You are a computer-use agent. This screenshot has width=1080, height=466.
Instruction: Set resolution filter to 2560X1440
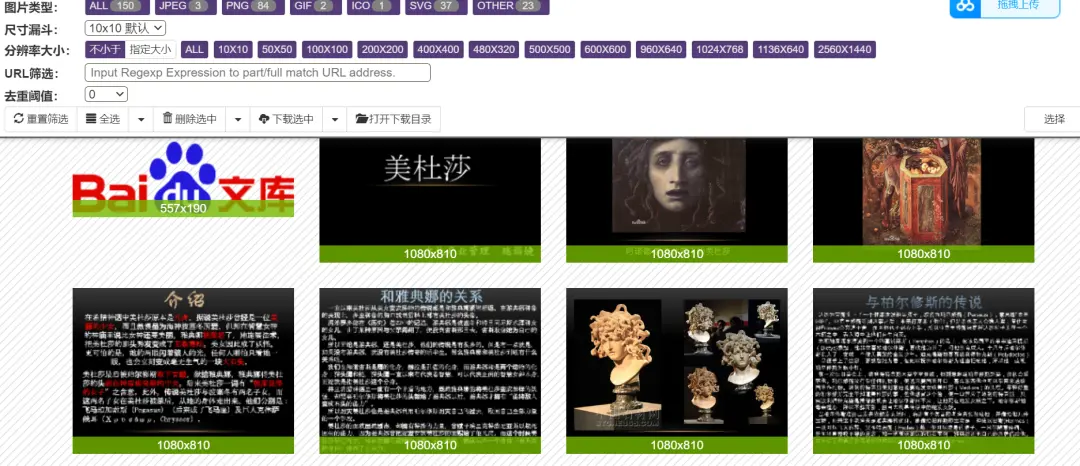point(844,50)
